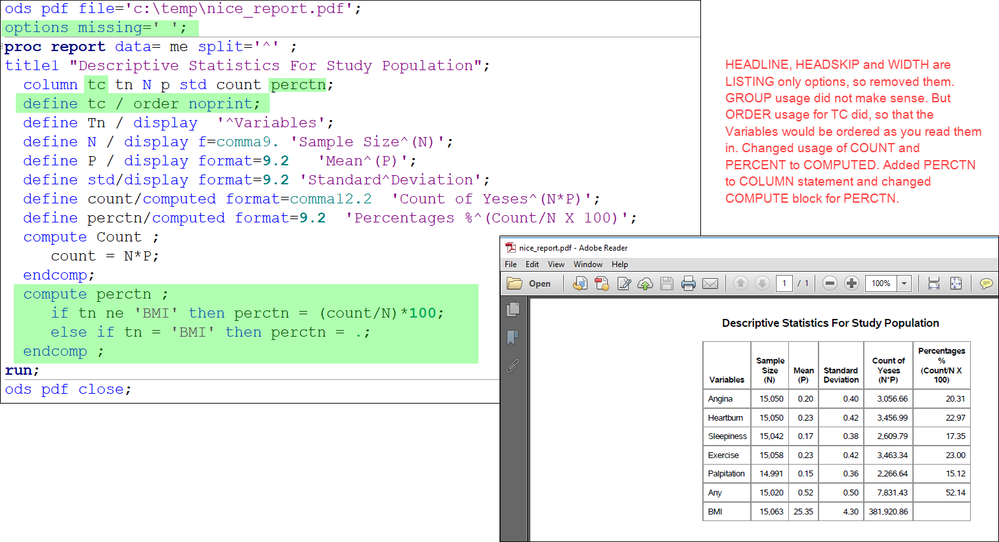Click the Create PDF icon

point(601,283)
